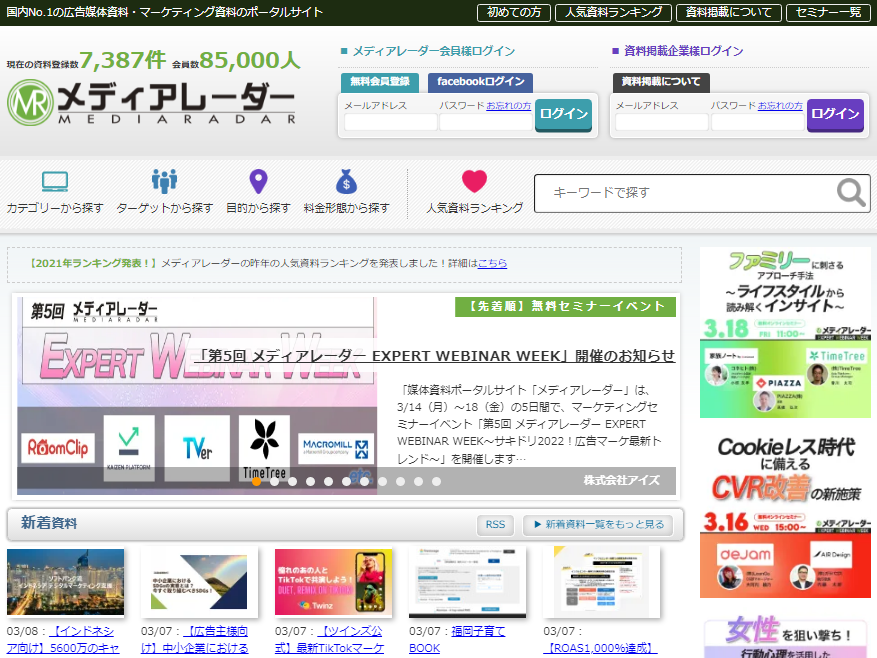This screenshot has height=658, width=877.
Task: Focus the member password field
Action: click(x=485, y=122)
